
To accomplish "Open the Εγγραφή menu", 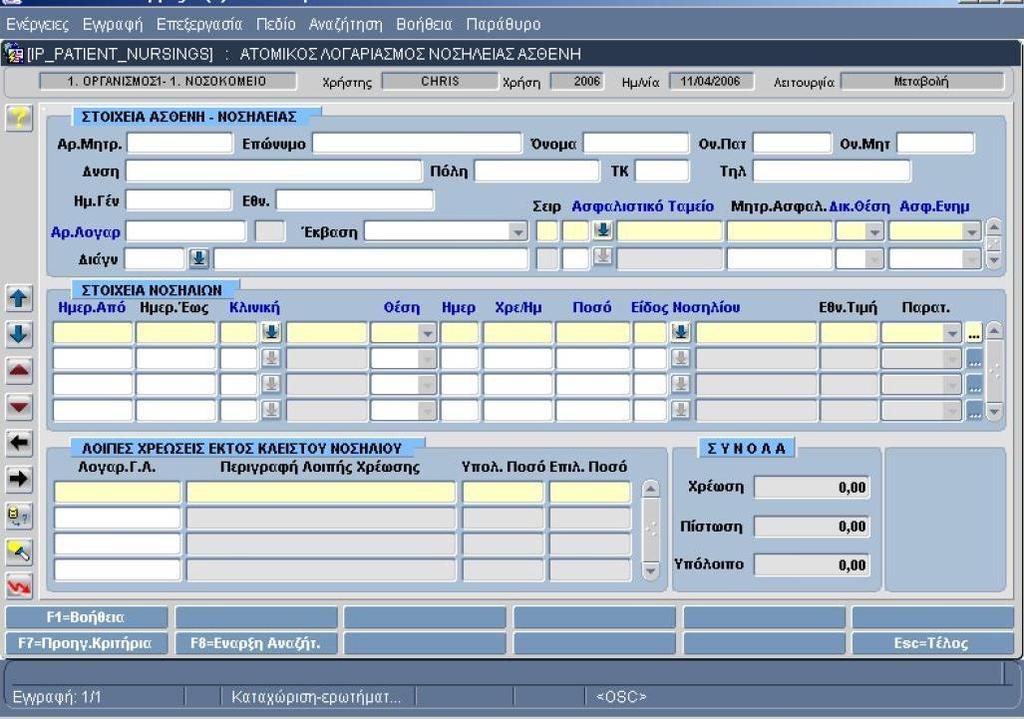I will coord(112,24).
